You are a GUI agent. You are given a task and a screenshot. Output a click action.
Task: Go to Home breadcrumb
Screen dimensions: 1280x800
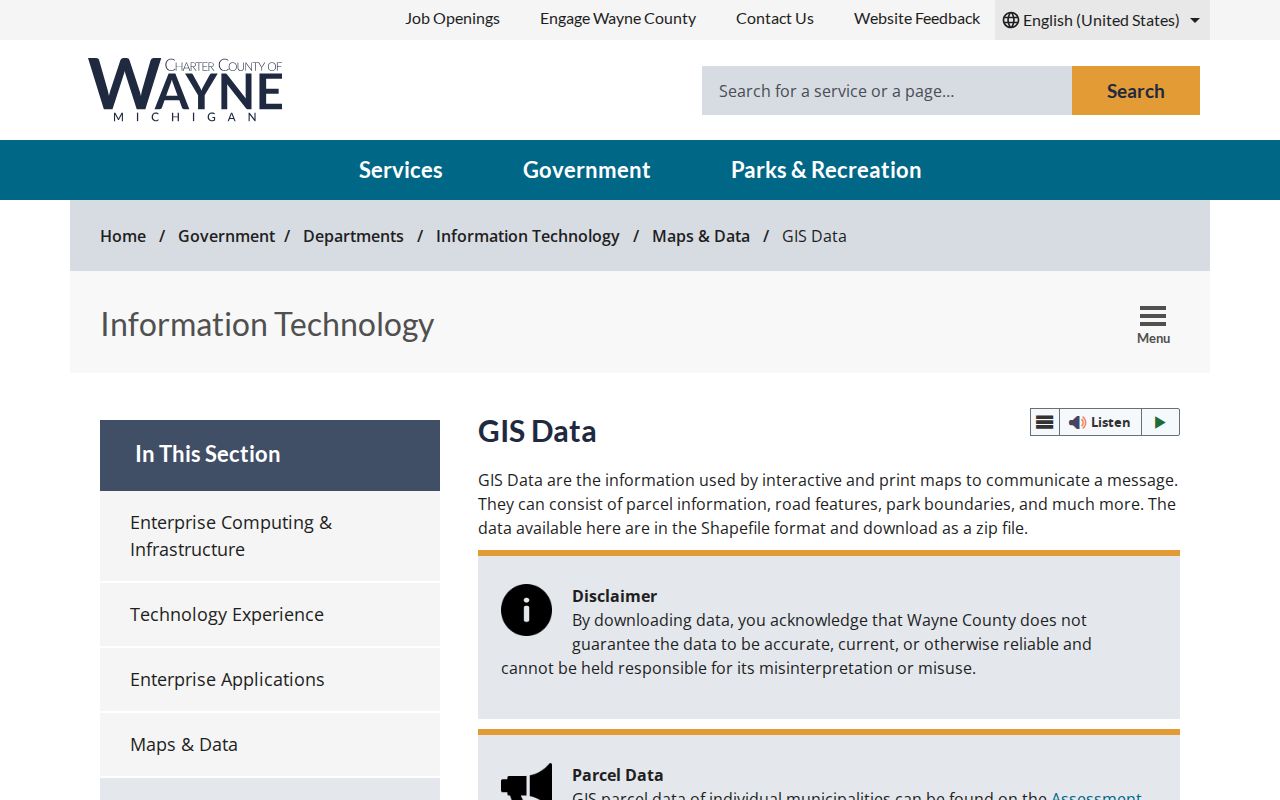point(123,236)
